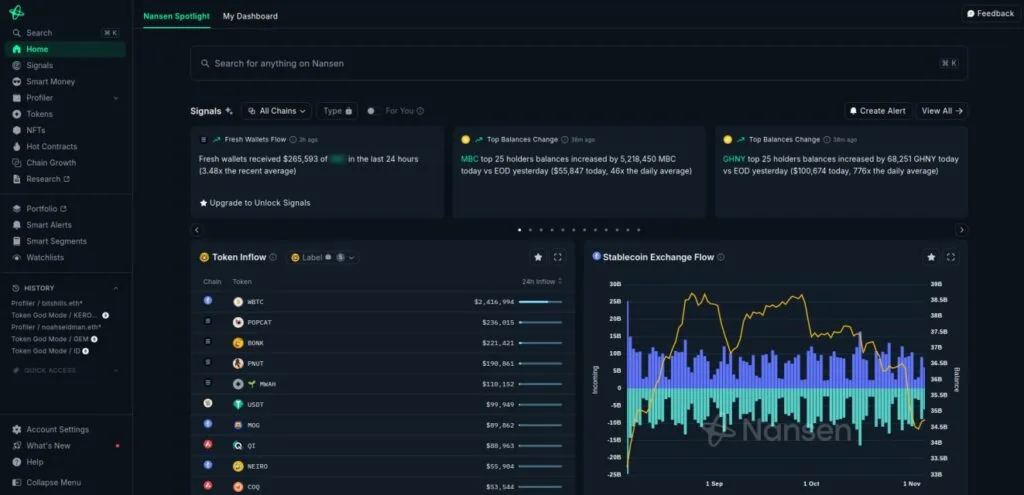The width and height of the screenshot is (1024, 495).
Task: Expand the Profiler menu chevron
Action: (x=116, y=98)
